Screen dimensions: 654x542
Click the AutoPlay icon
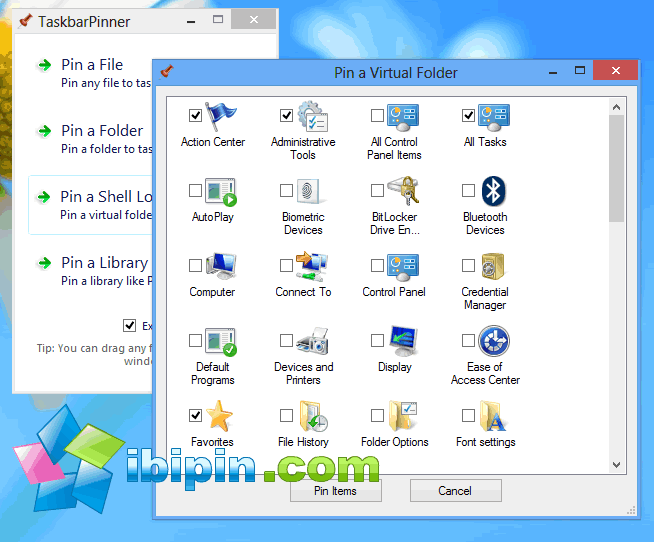(221, 192)
